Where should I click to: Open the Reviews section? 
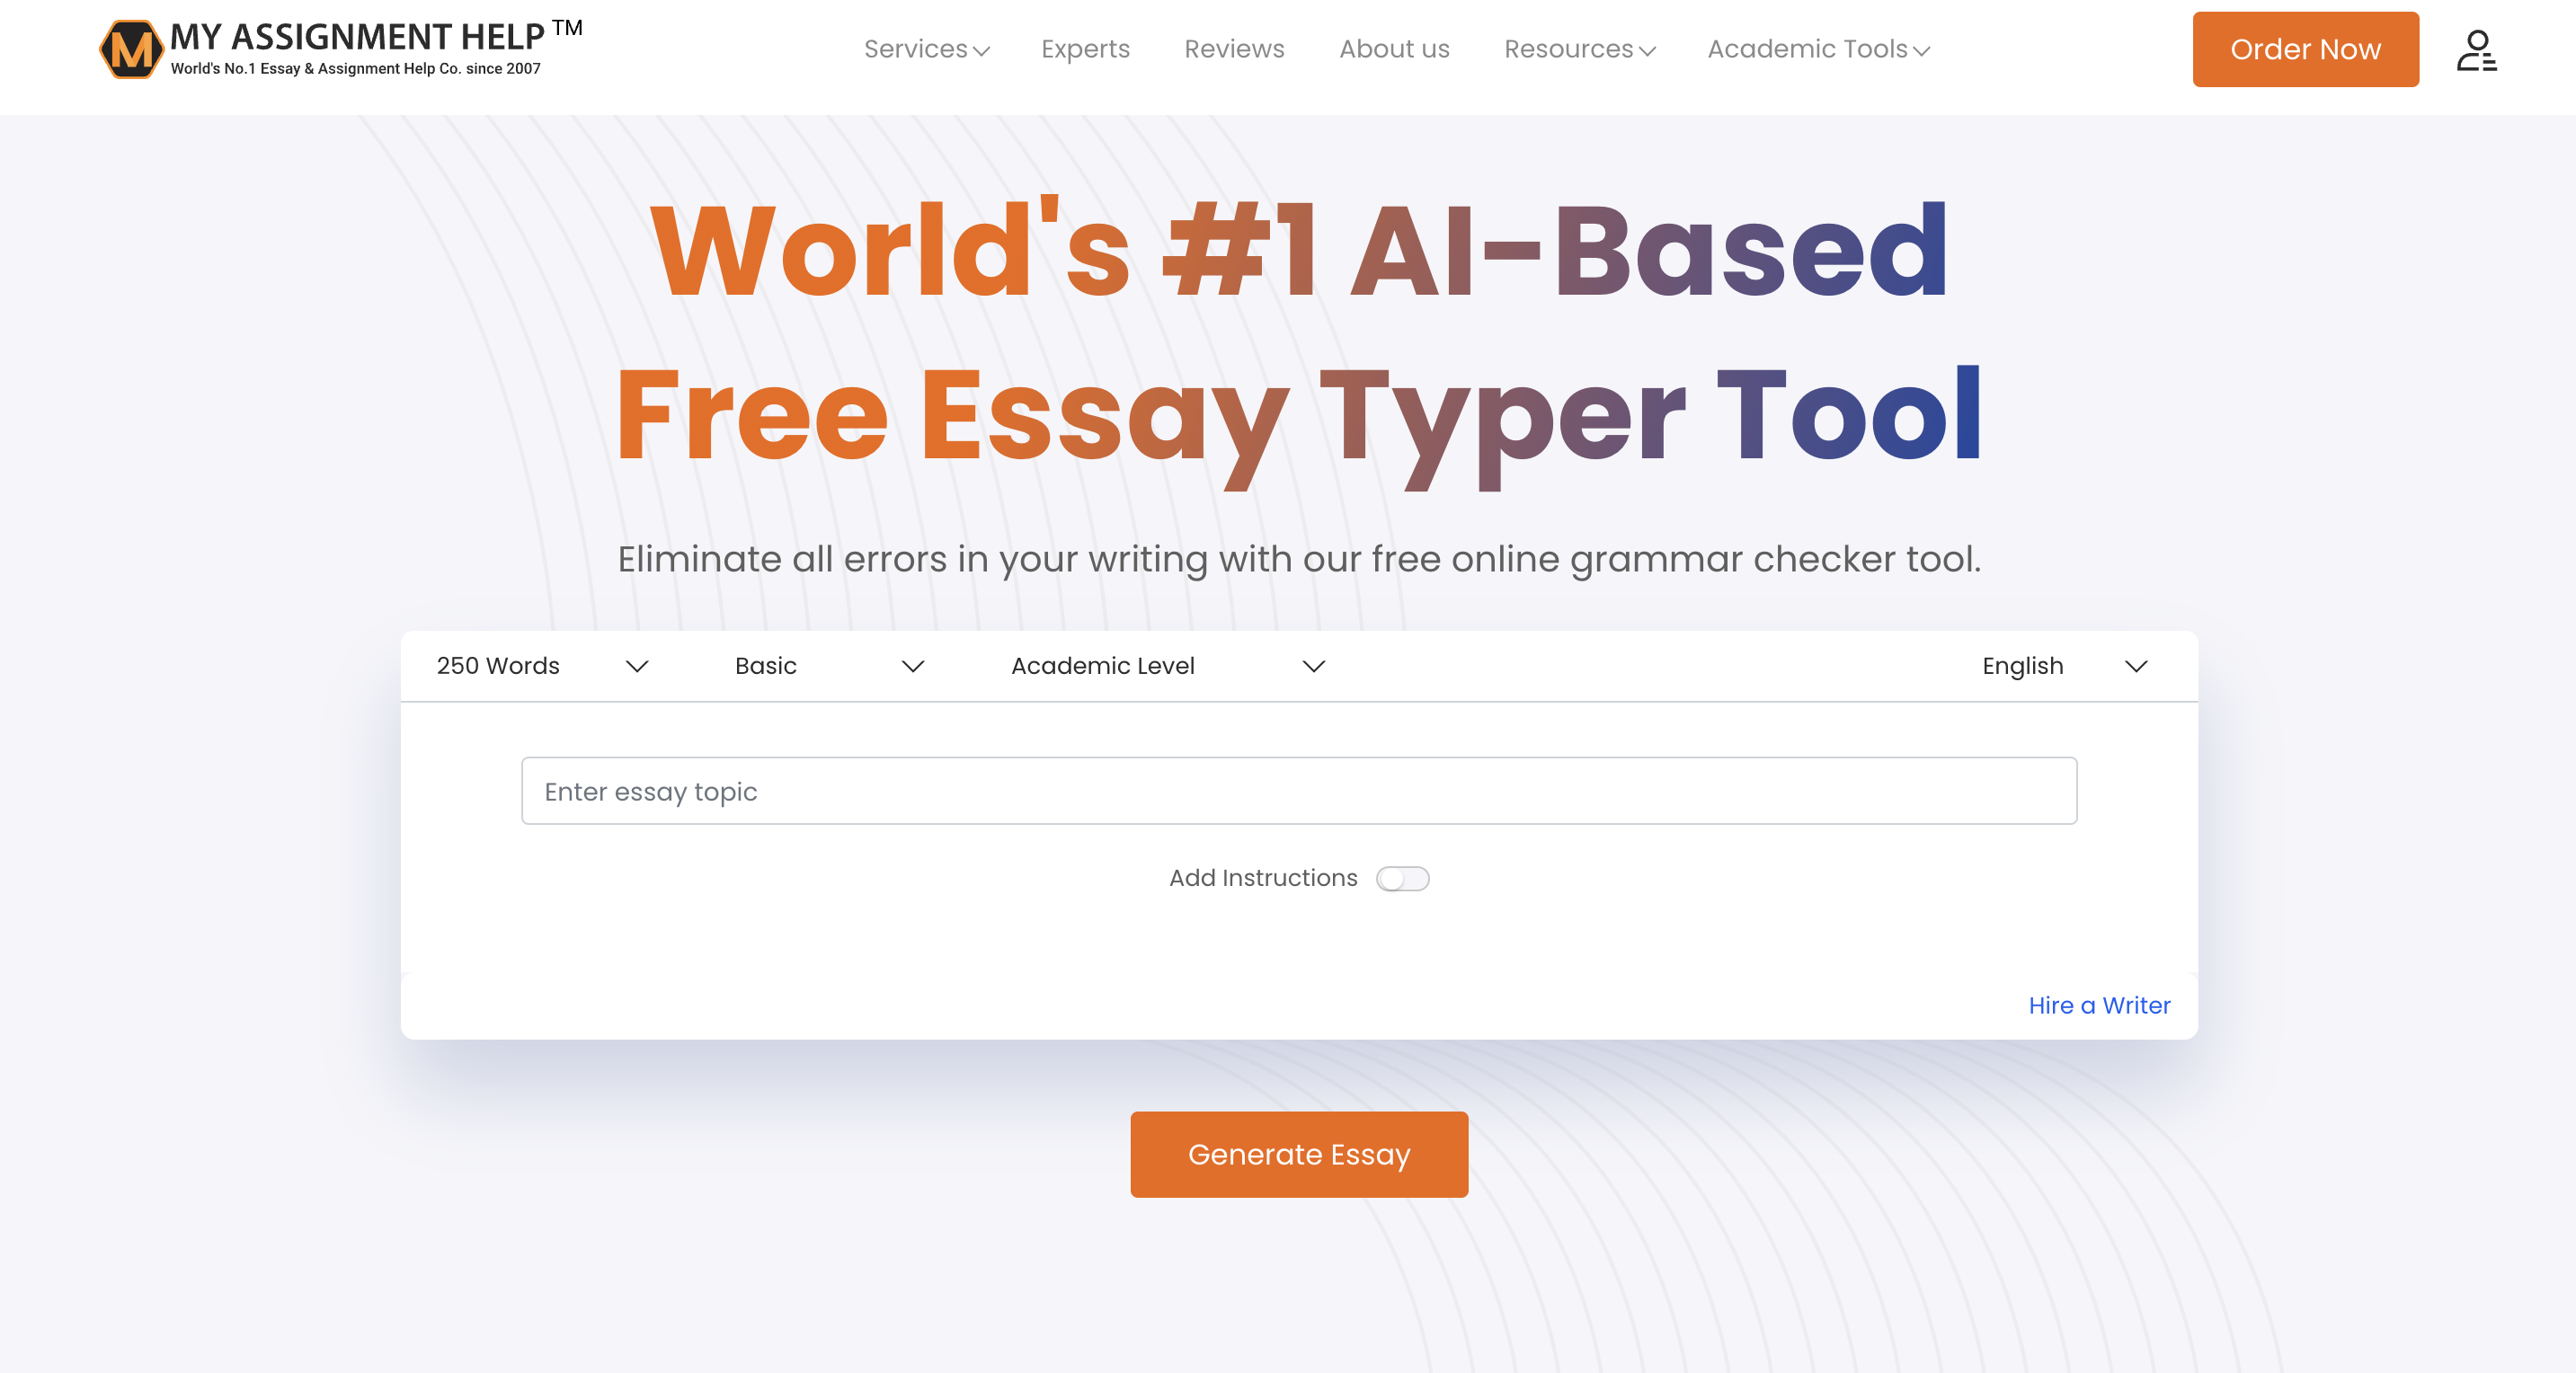point(1234,48)
